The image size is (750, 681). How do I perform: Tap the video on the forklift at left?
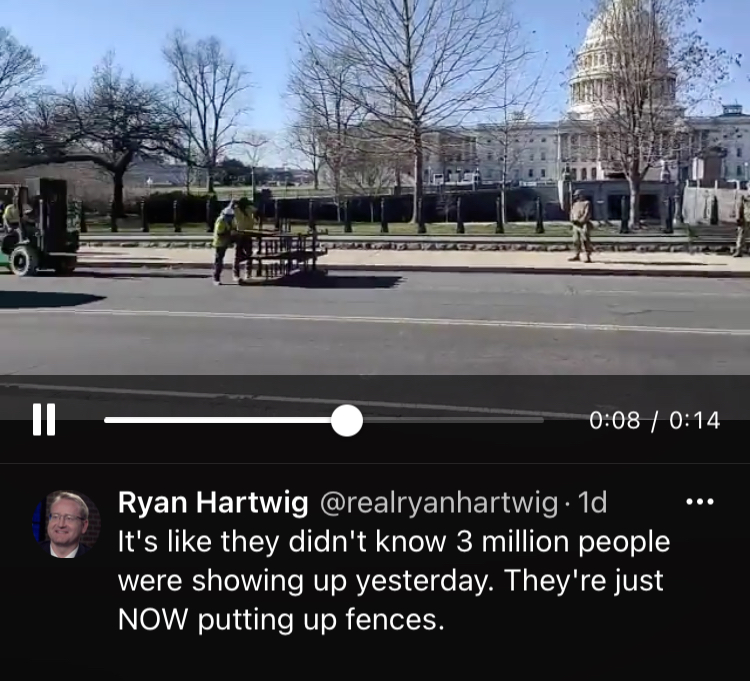click(38, 227)
